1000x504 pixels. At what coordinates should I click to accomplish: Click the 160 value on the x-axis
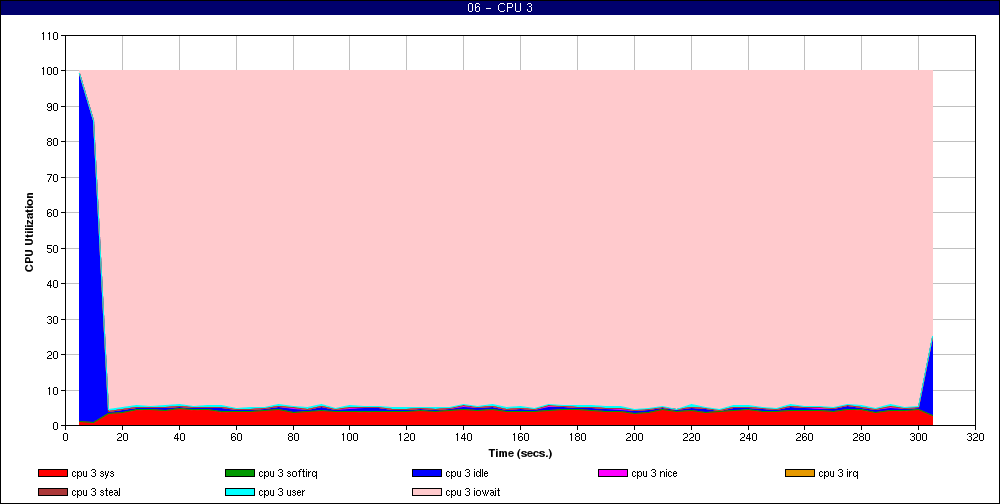(520, 437)
